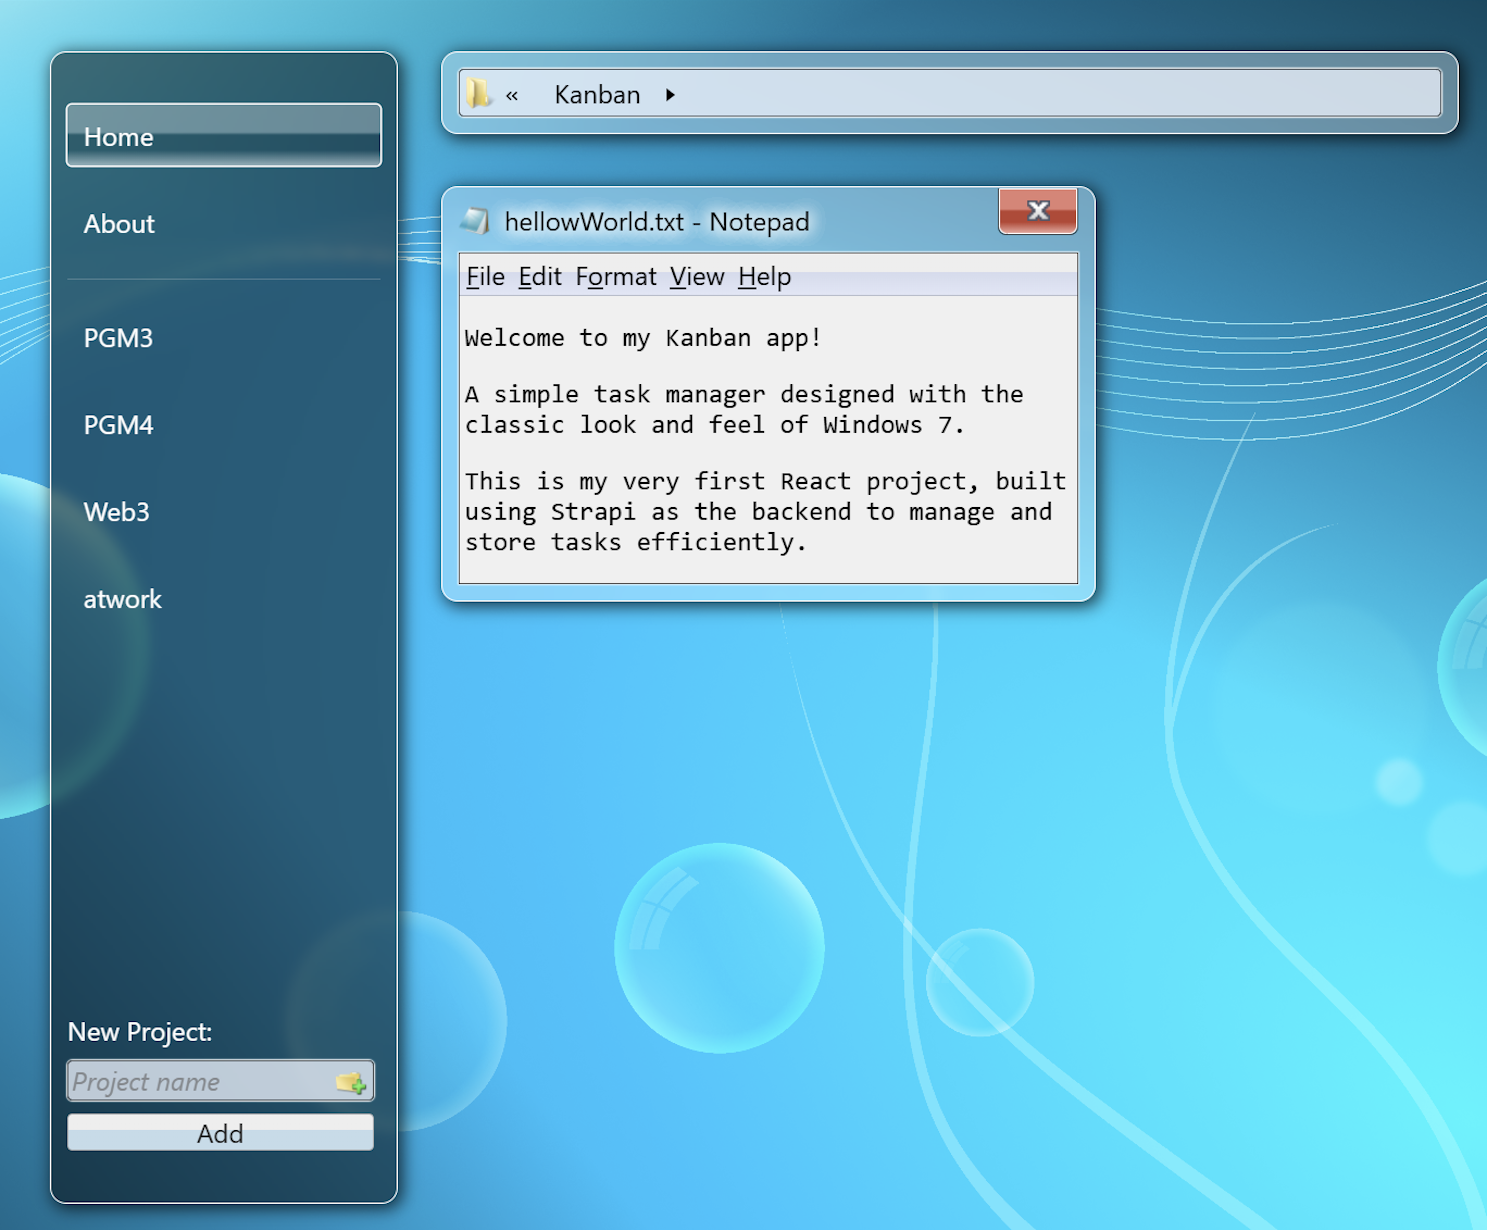Expand the arrow after Kanban breadcrumb
The width and height of the screenshot is (1487, 1230).
point(670,95)
